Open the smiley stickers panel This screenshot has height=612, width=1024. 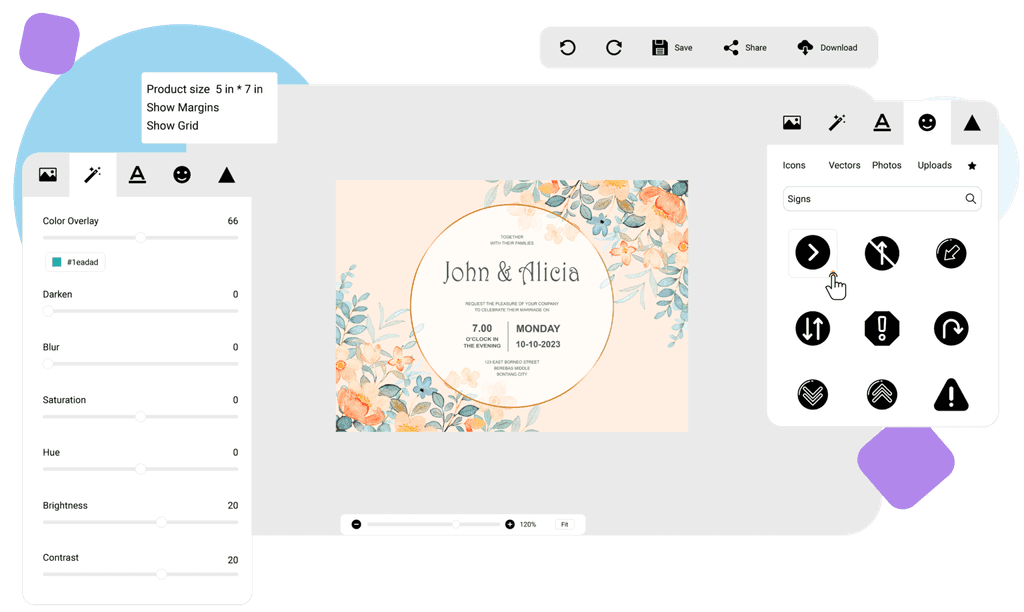[926, 121]
